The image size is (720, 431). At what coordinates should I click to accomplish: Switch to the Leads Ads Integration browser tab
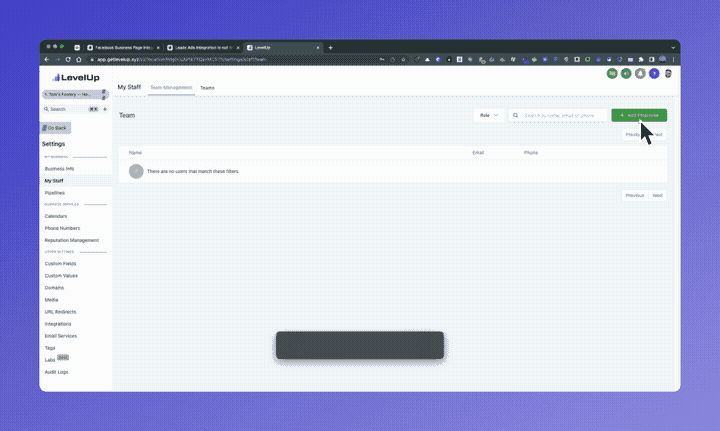pos(203,48)
